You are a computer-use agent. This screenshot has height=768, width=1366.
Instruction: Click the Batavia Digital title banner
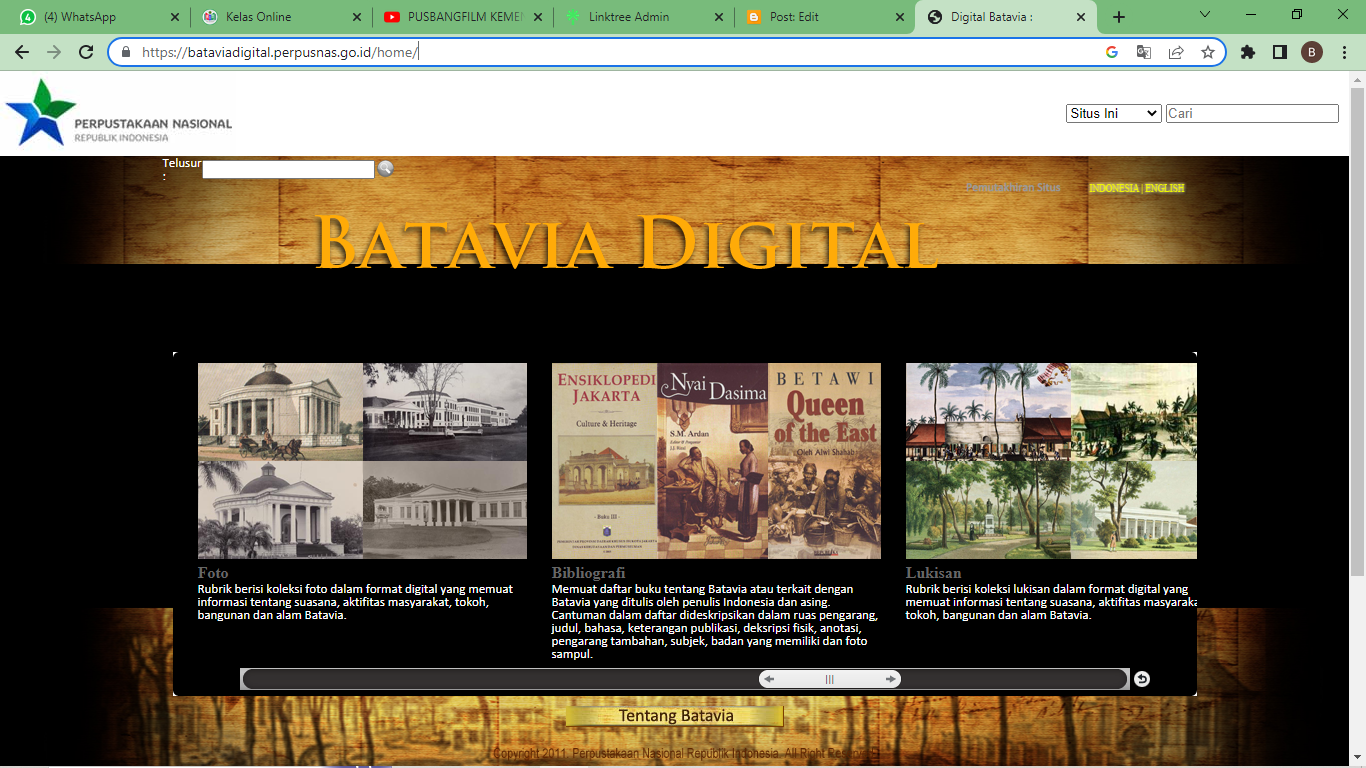point(627,243)
